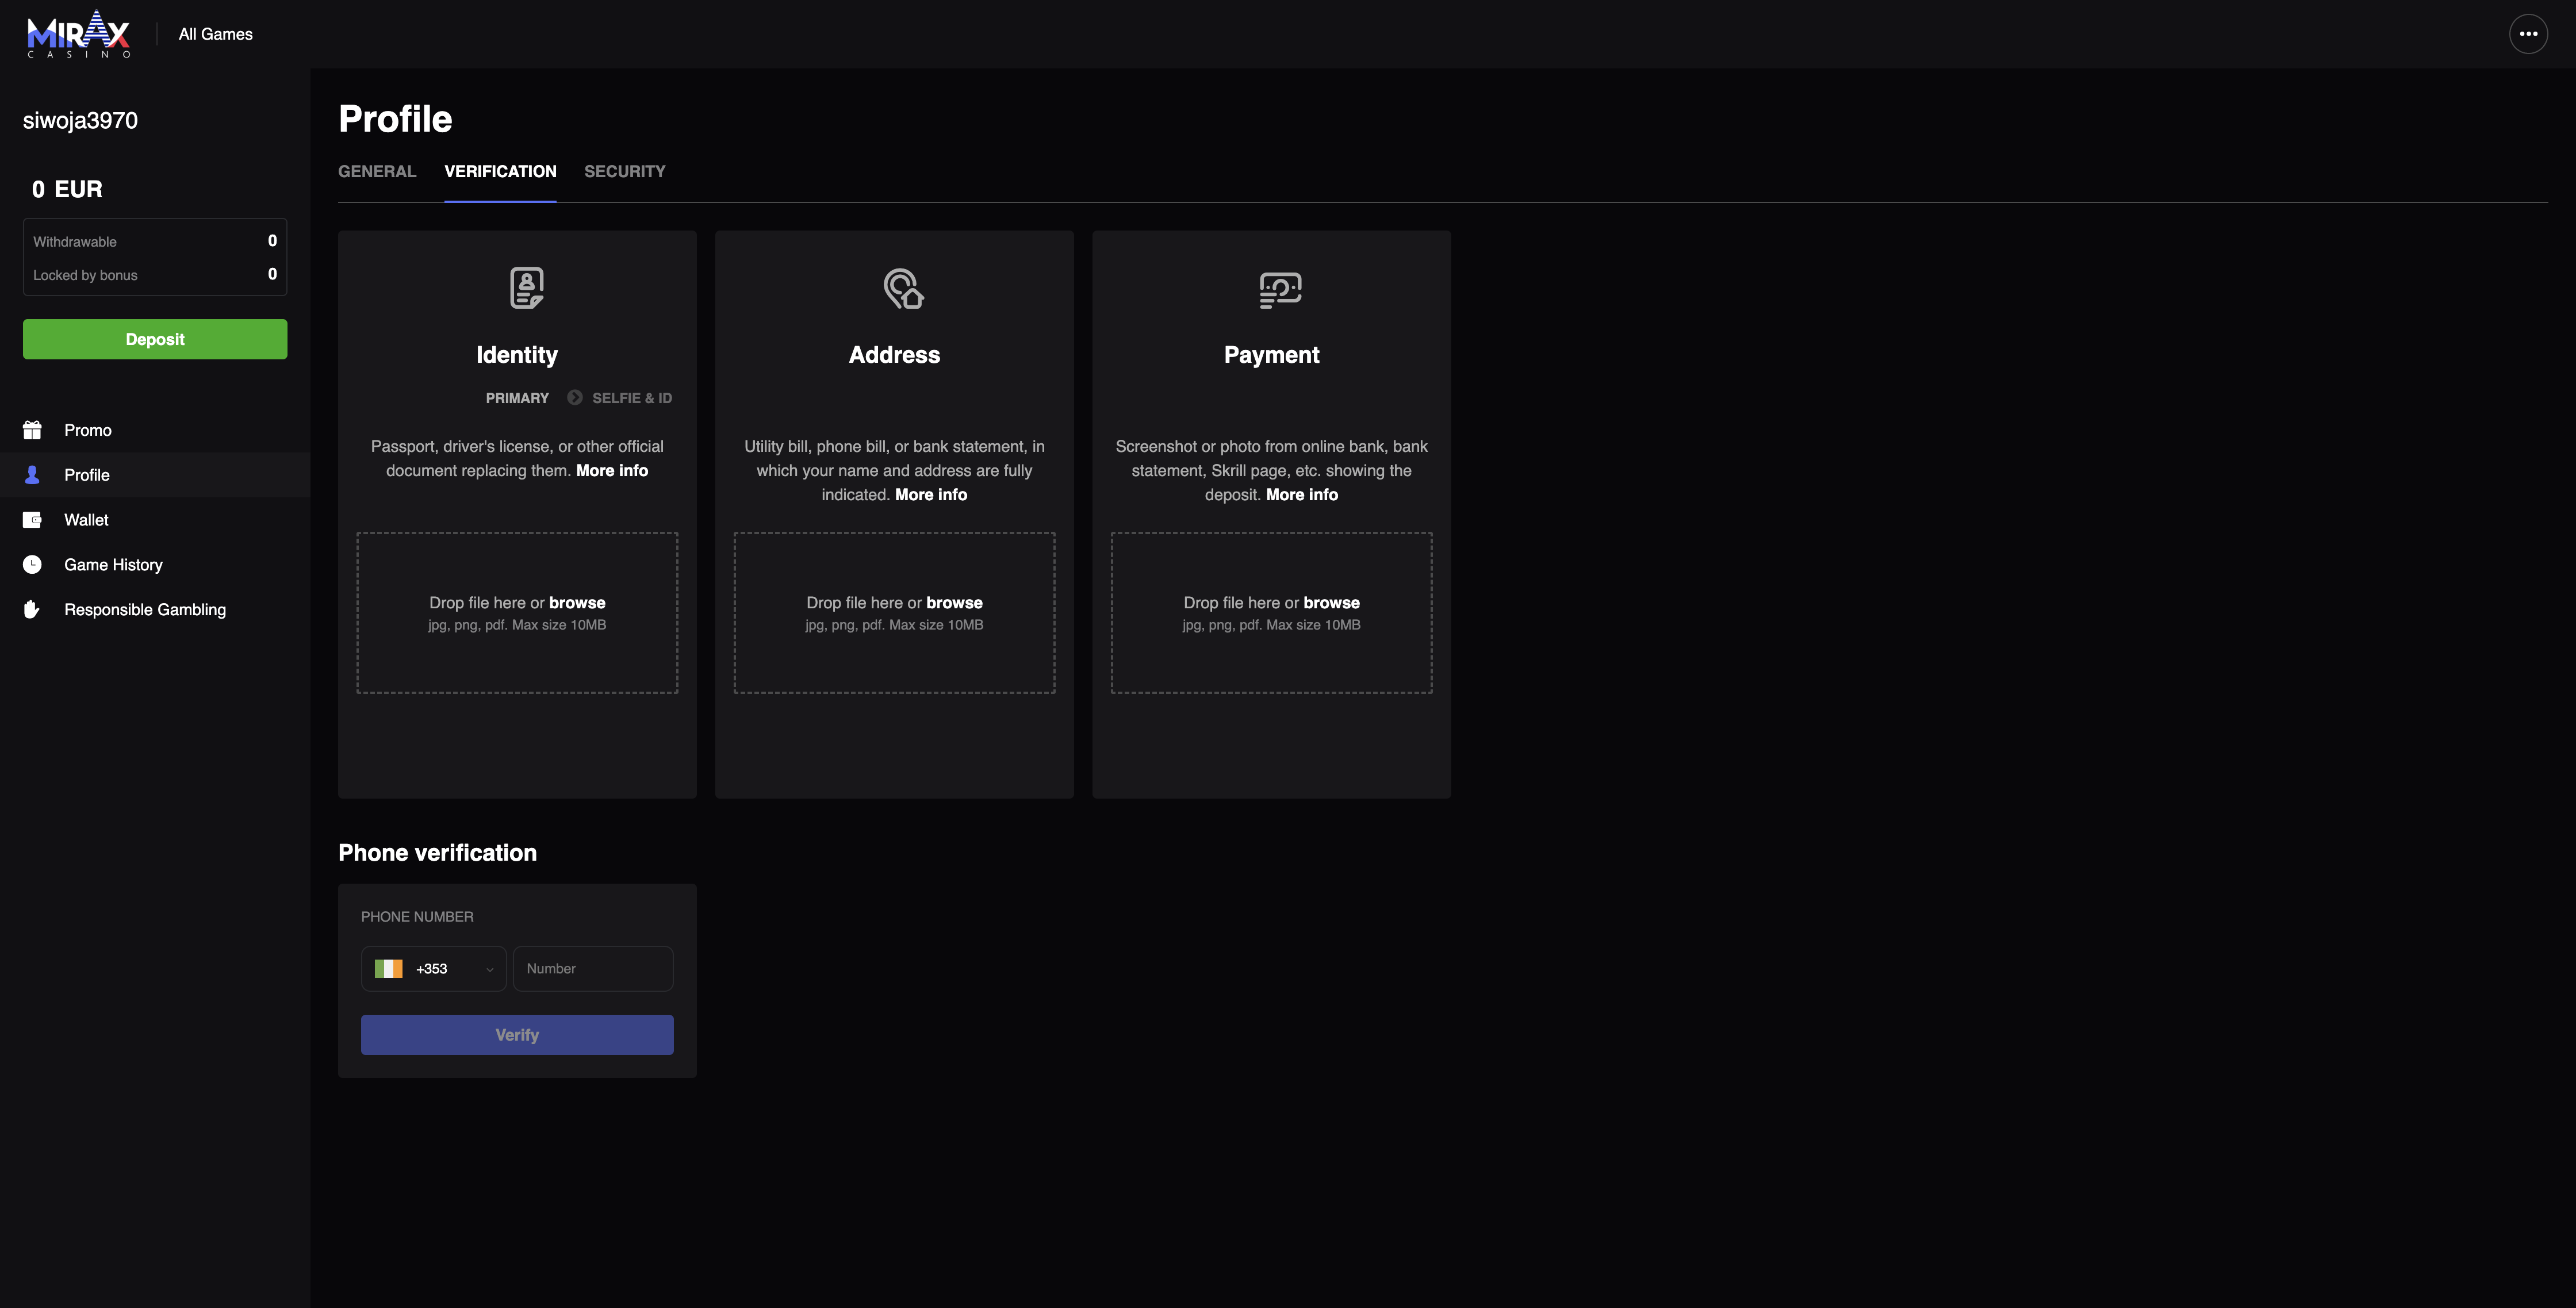Click More info under Payment
This screenshot has height=1308, width=2576.
(x=1302, y=495)
